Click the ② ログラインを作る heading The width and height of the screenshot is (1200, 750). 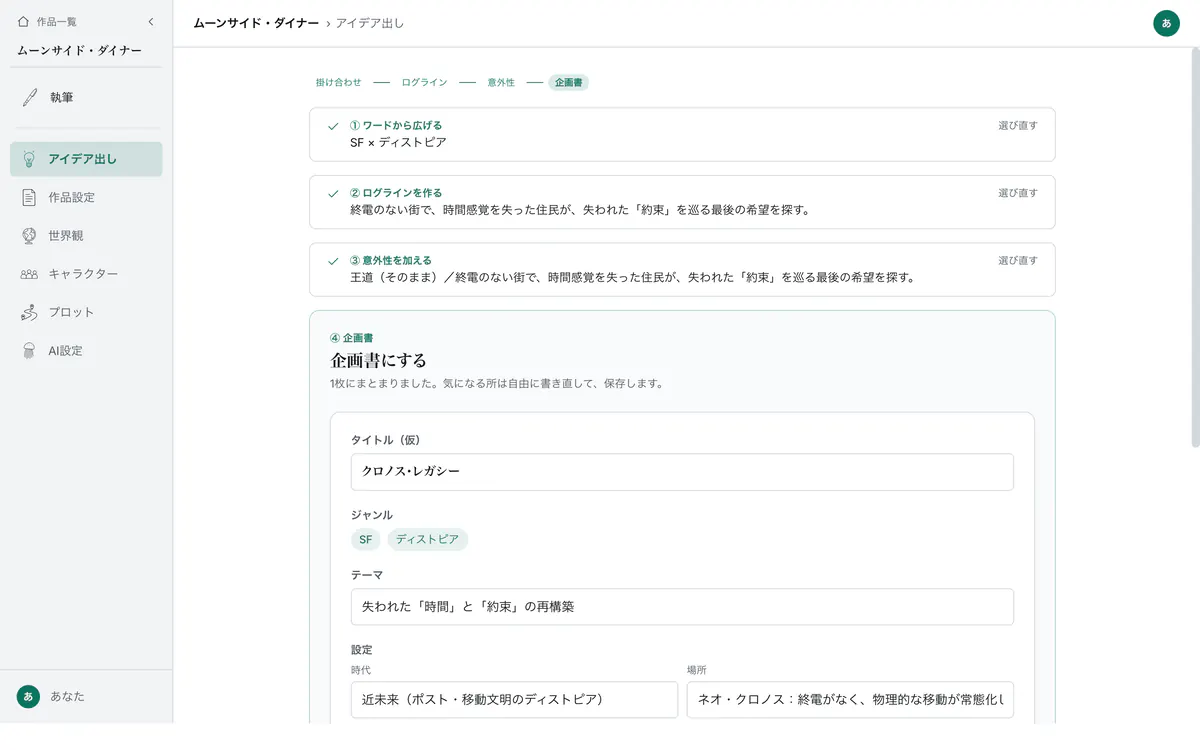(x=396, y=192)
